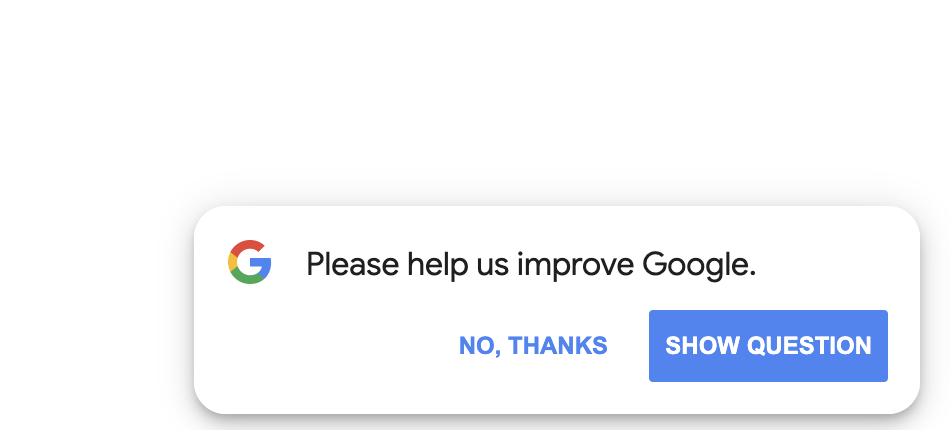Decline the survey with NO, THANKS

pyautogui.click(x=533, y=346)
